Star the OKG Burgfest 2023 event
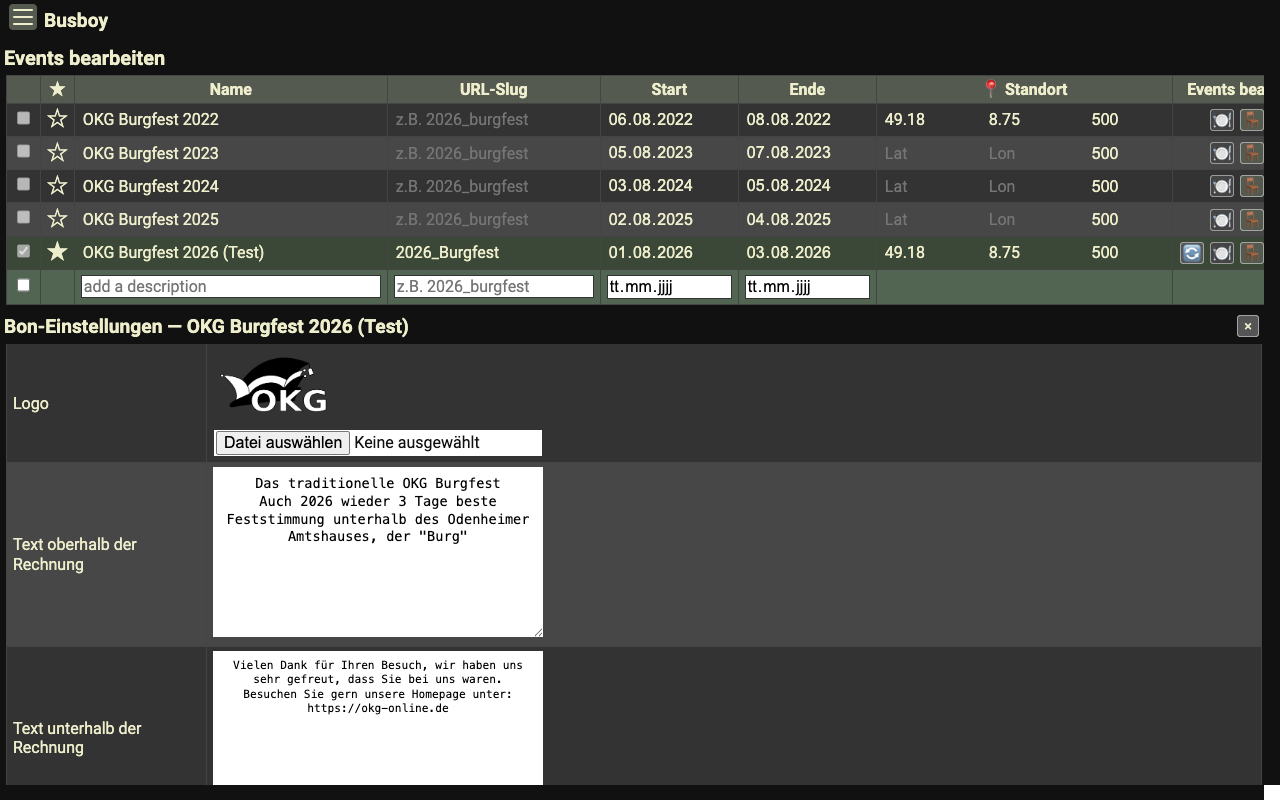The image size is (1280, 800). [57, 153]
